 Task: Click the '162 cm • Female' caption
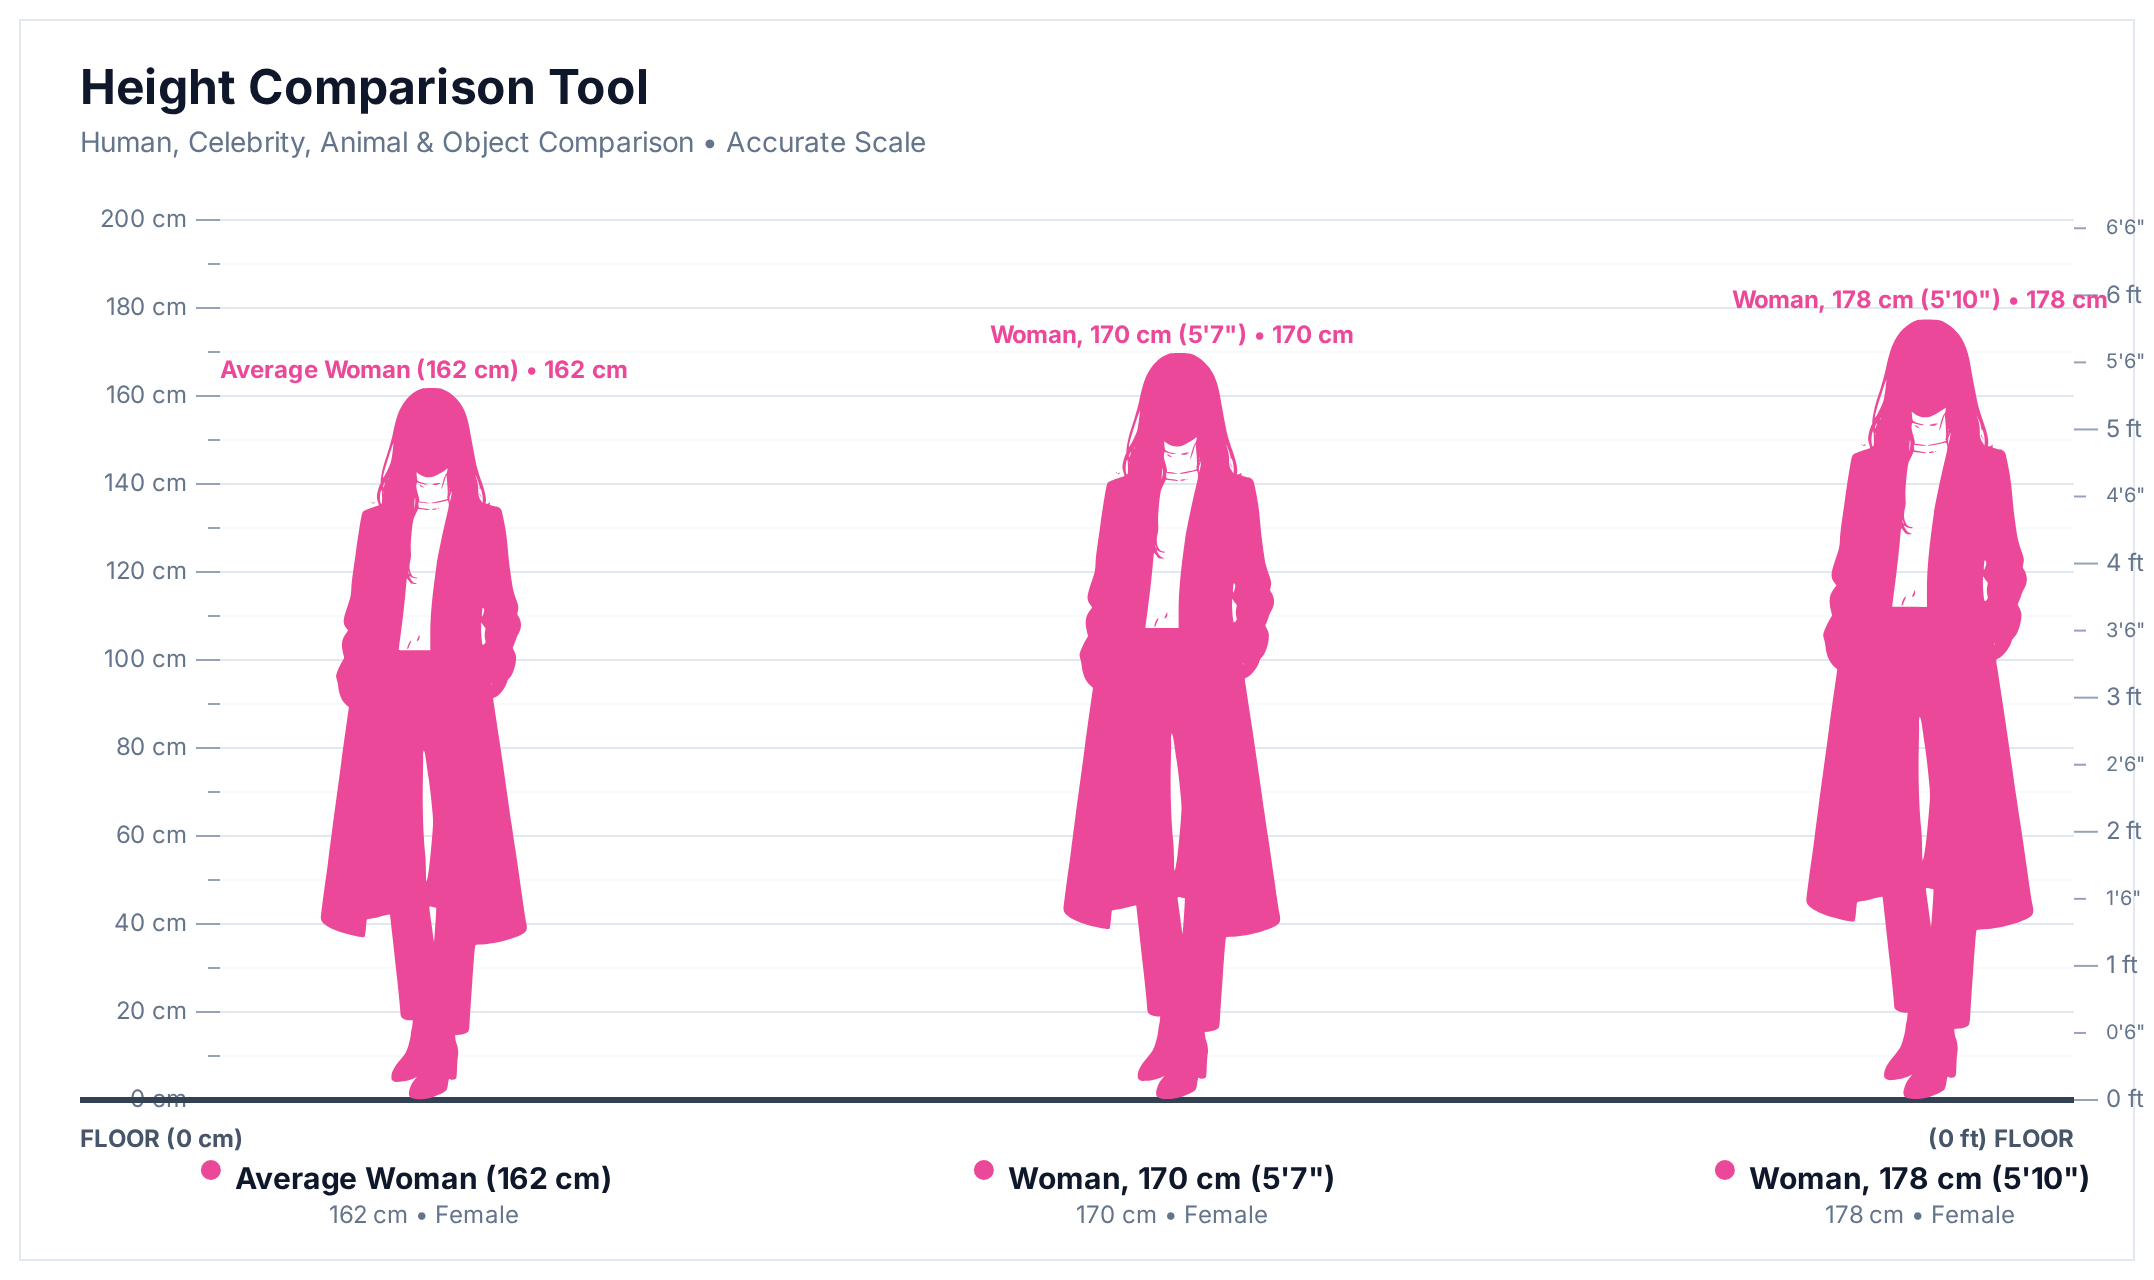pos(424,1215)
